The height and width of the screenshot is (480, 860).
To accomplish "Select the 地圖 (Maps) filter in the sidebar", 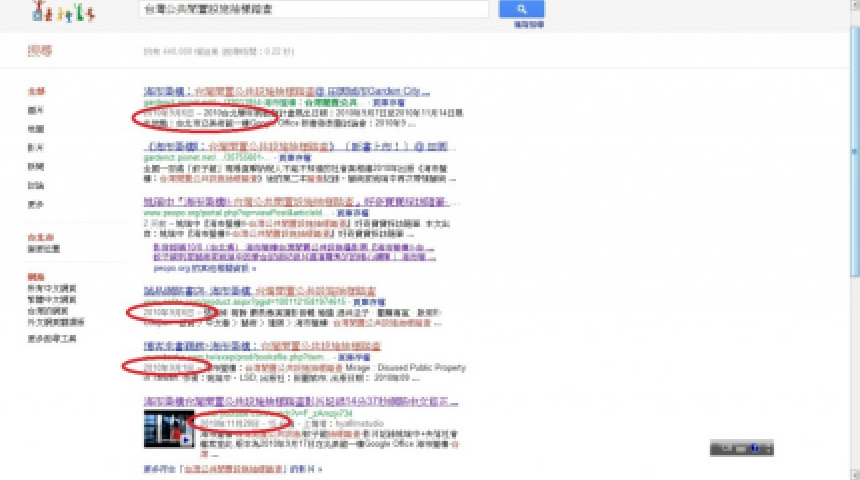I will point(36,129).
